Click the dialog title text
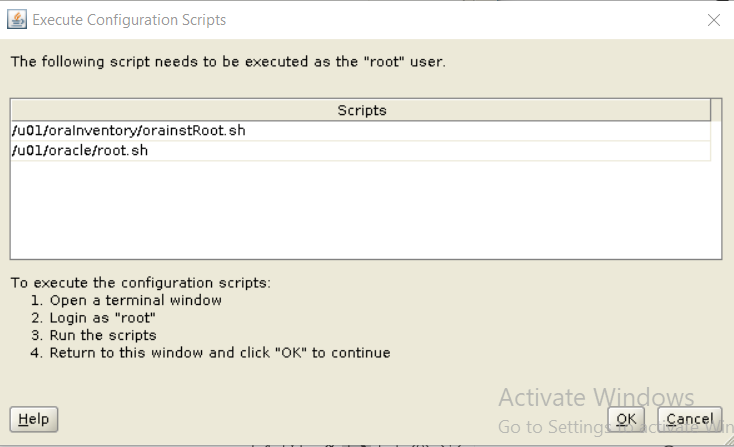This screenshot has height=447, width=734. 129,20
